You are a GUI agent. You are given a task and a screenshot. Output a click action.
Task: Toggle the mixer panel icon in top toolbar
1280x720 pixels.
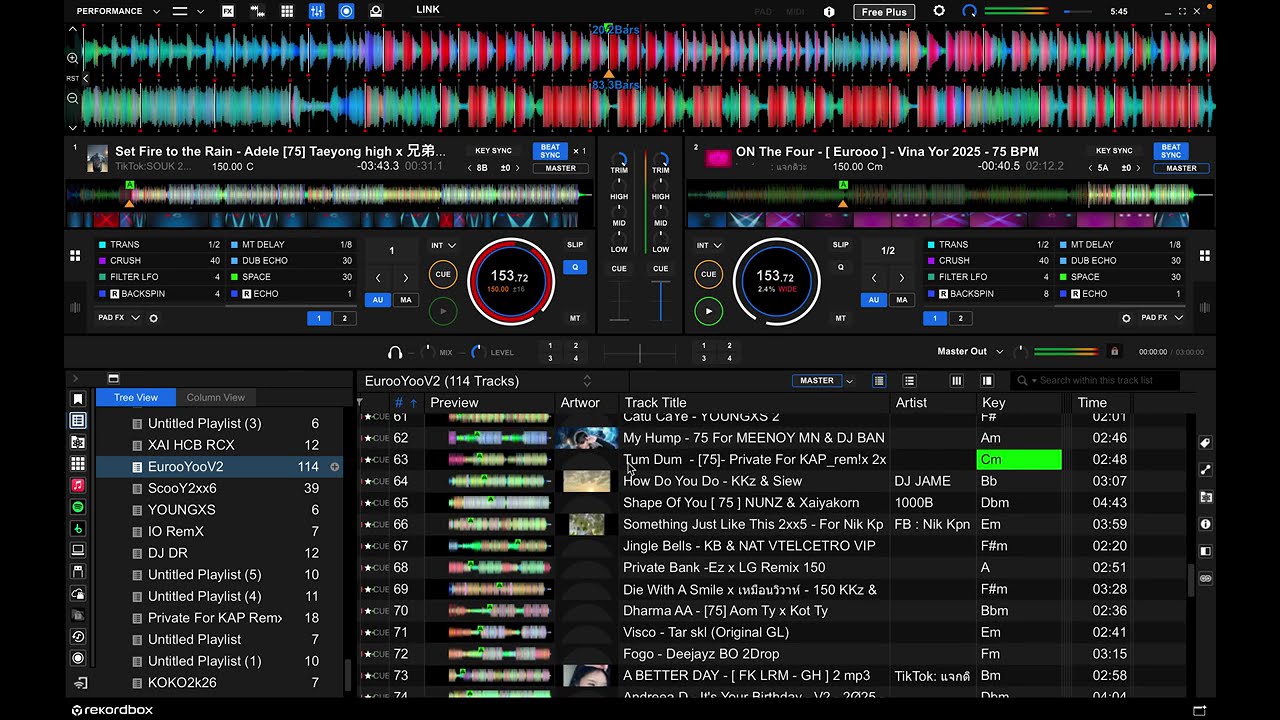click(x=316, y=11)
